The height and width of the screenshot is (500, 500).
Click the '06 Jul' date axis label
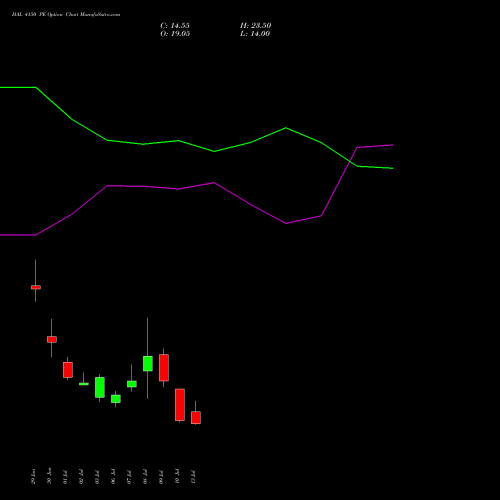point(113,477)
